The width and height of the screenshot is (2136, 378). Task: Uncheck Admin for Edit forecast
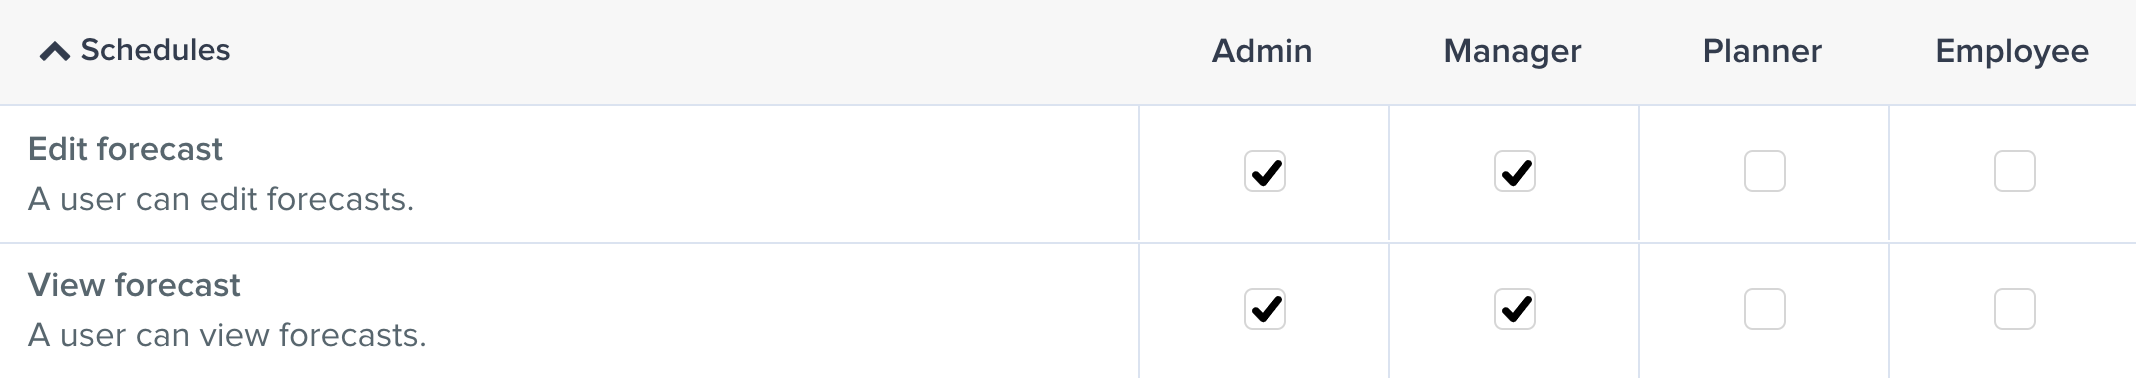(x=1264, y=171)
